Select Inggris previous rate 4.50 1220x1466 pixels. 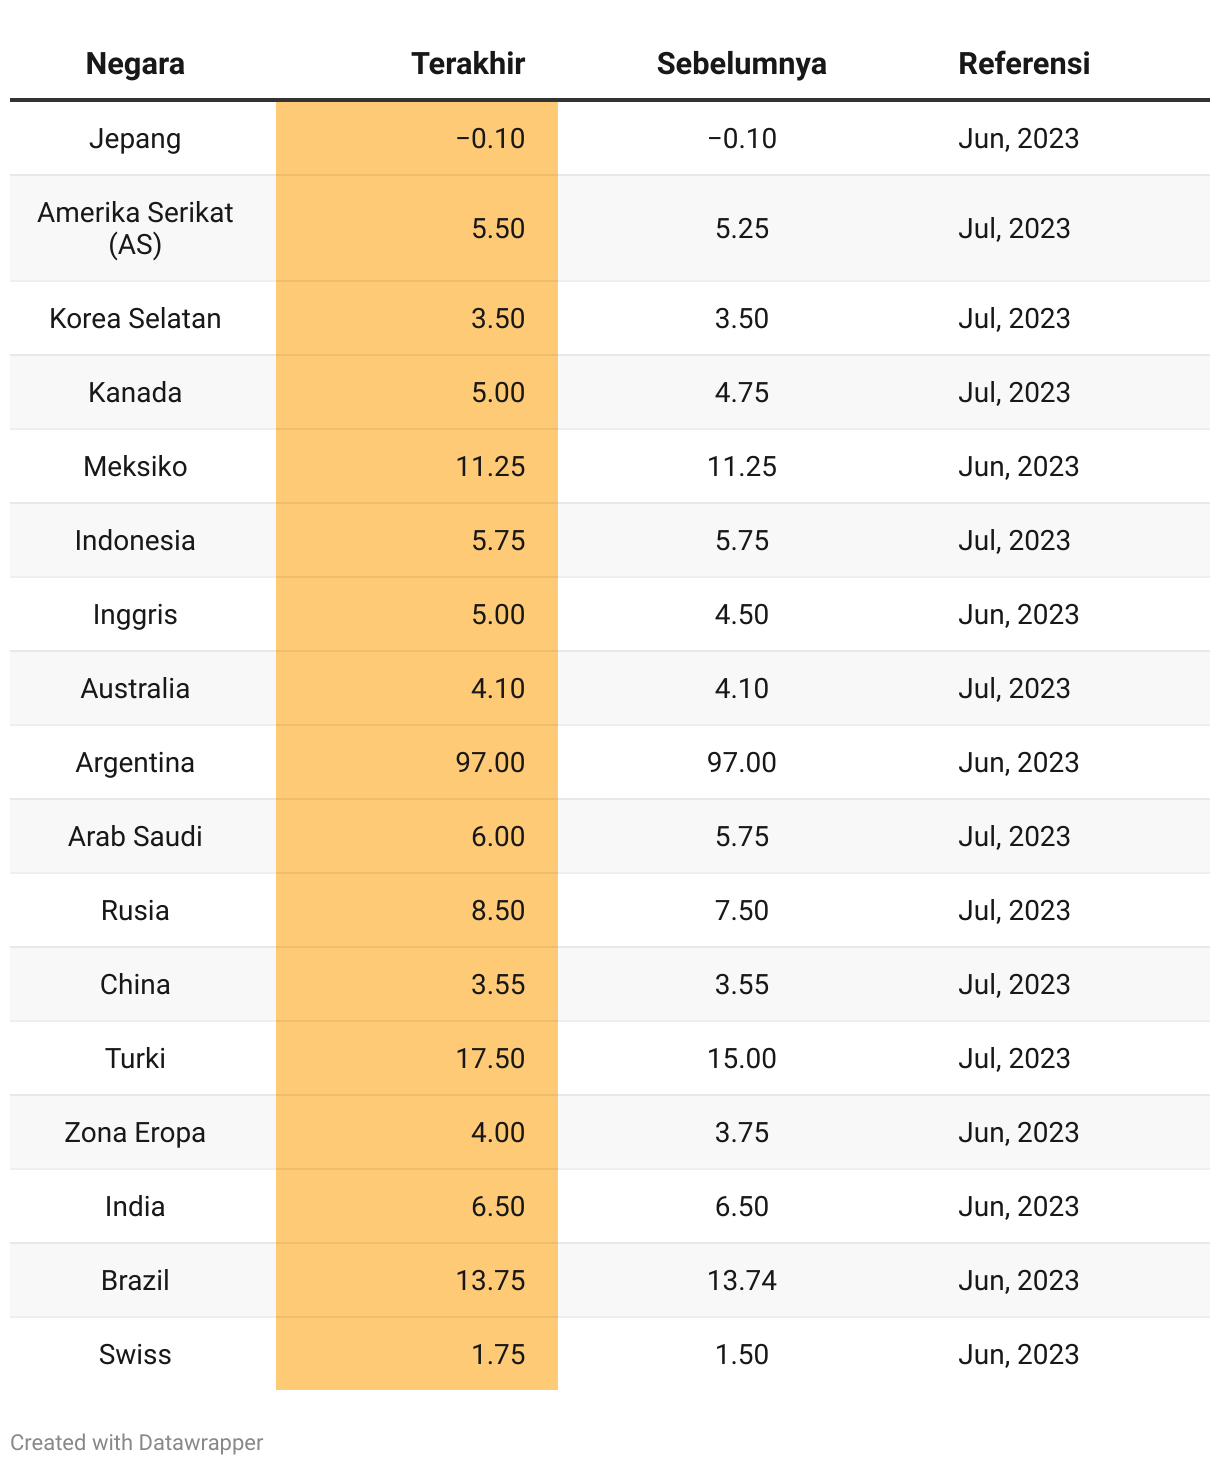coord(742,614)
